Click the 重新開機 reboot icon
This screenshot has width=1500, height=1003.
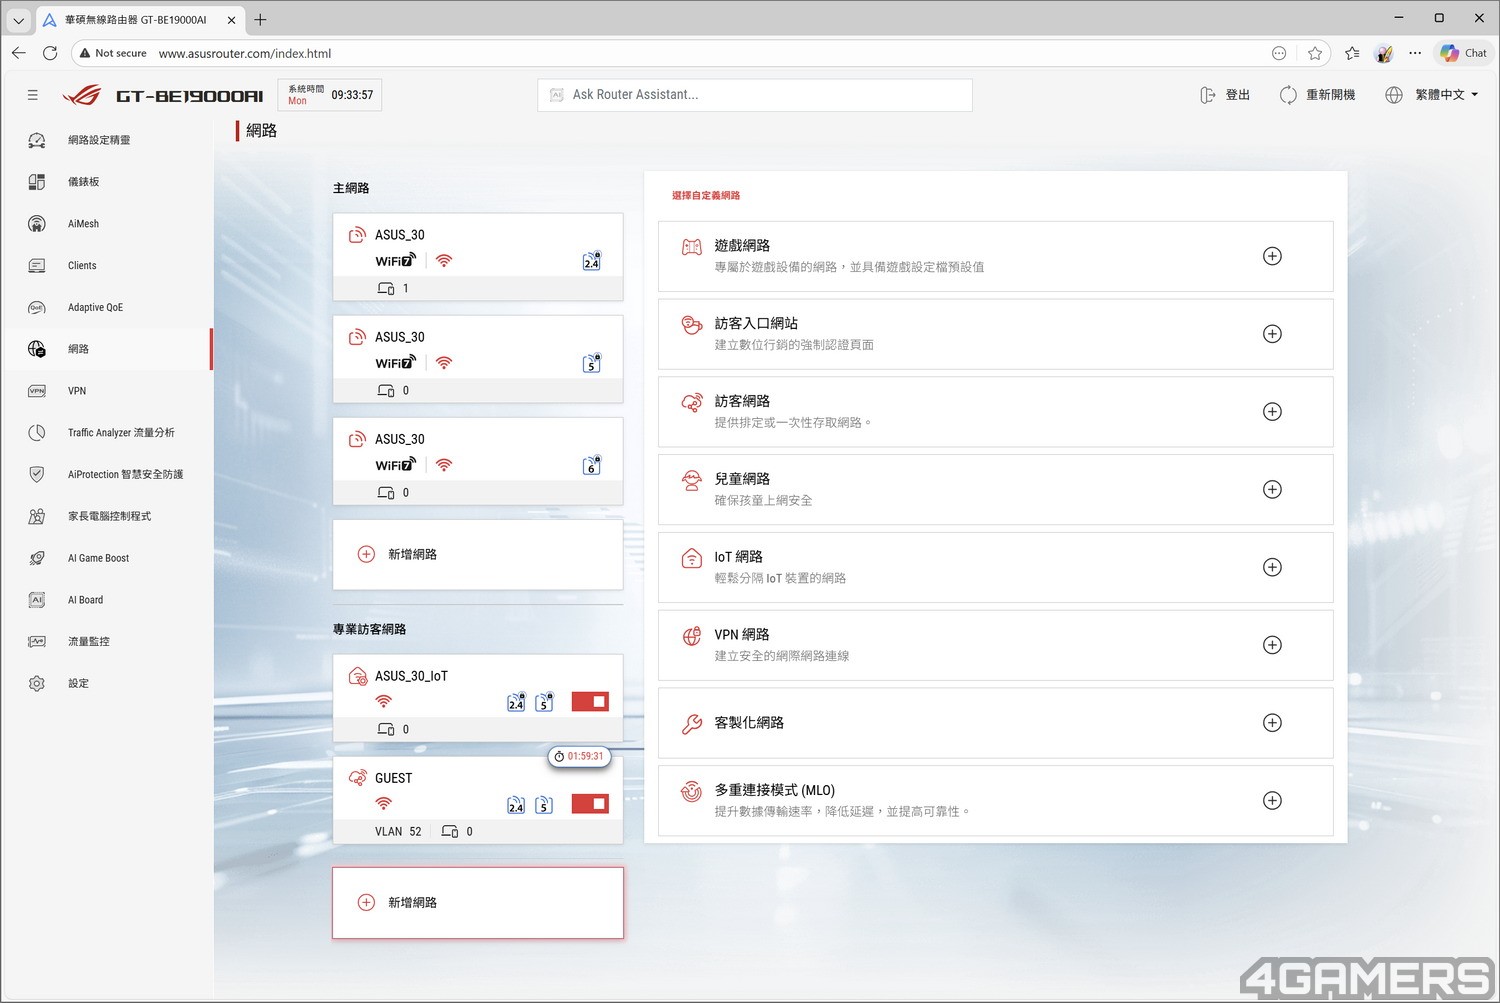click(x=1288, y=95)
